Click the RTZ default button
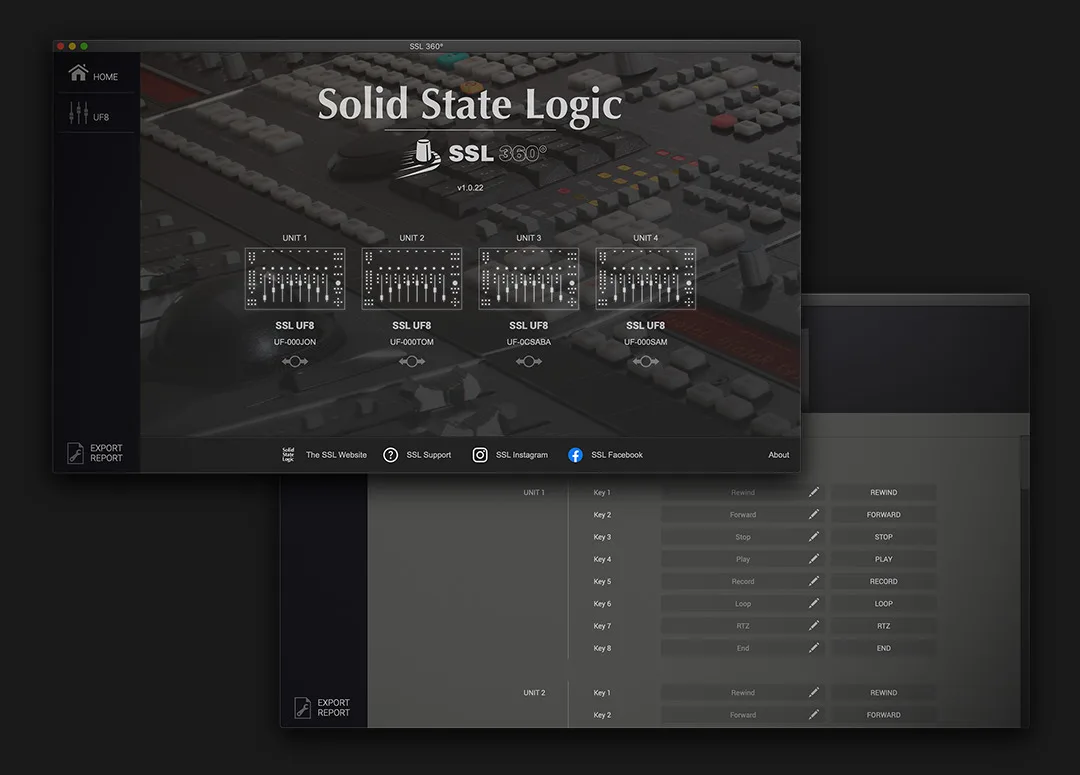This screenshot has height=775, width=1080. coord(883,626)
